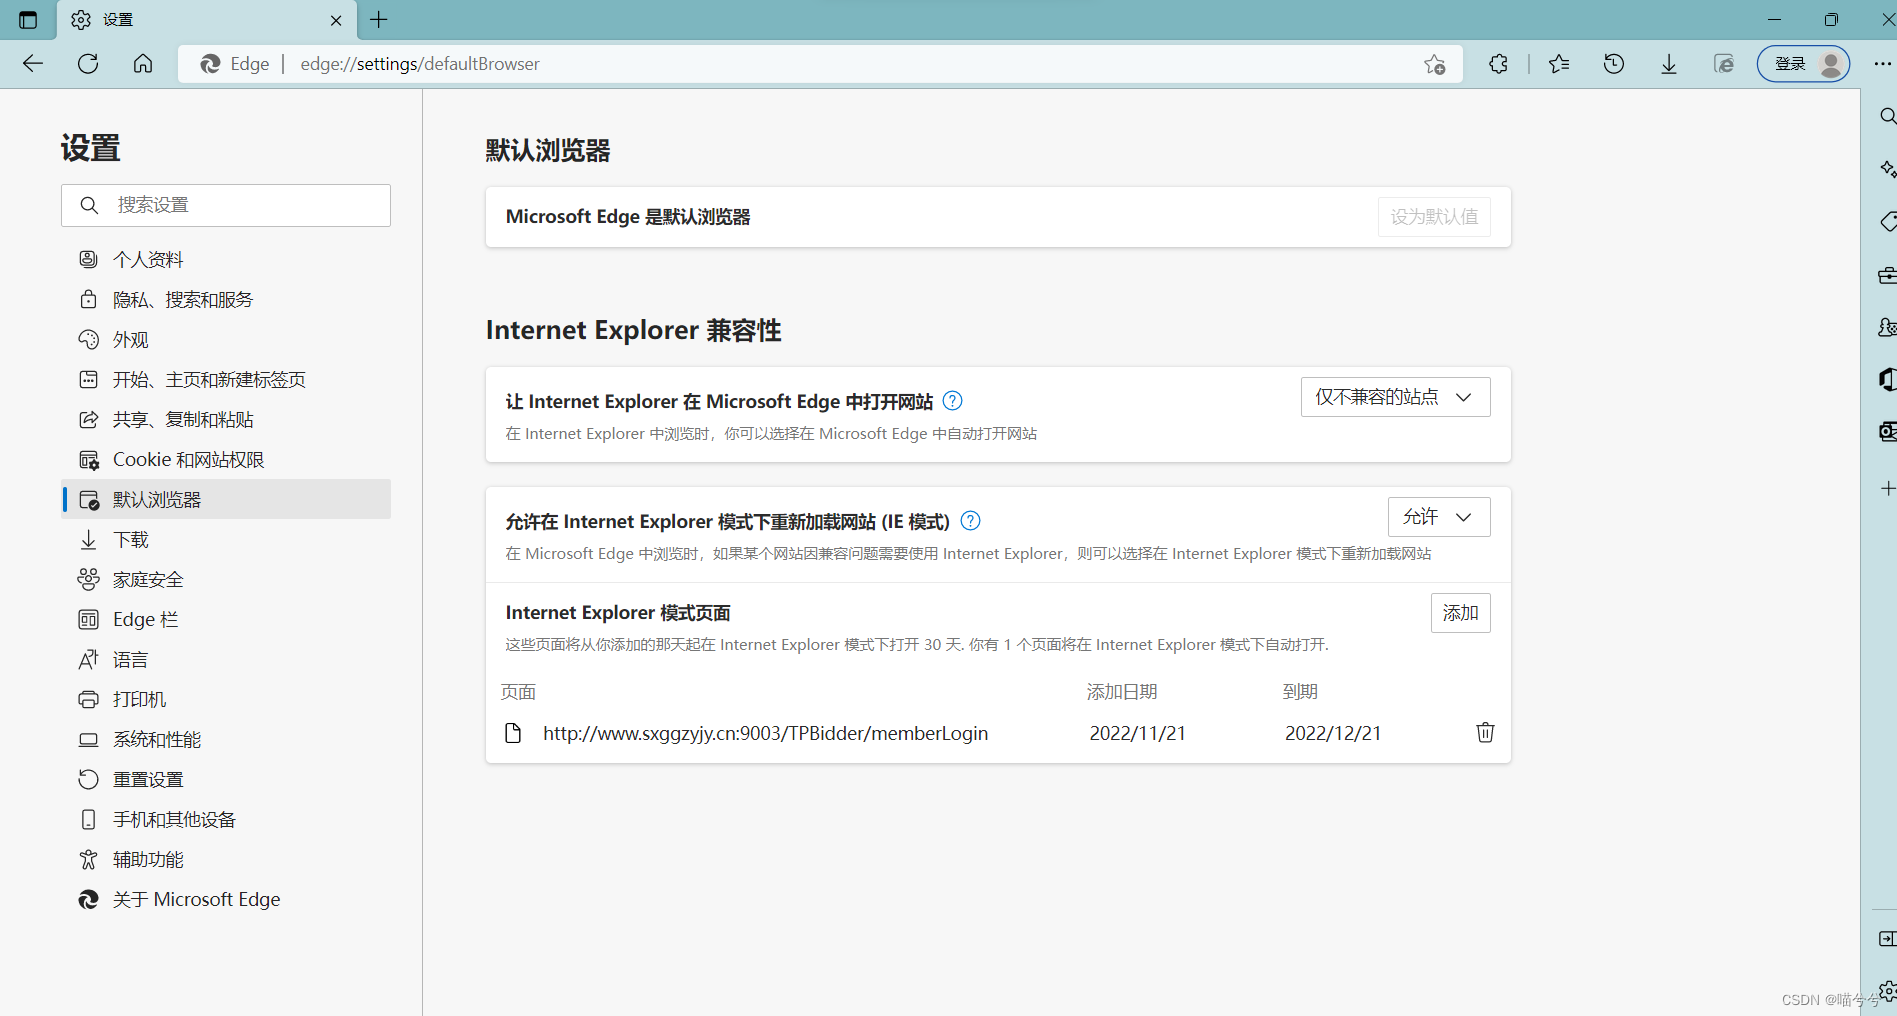Open sidebar Shopping tag icon
This screenshot has width=1897, height=1016.
click(x=1887, y=222)
